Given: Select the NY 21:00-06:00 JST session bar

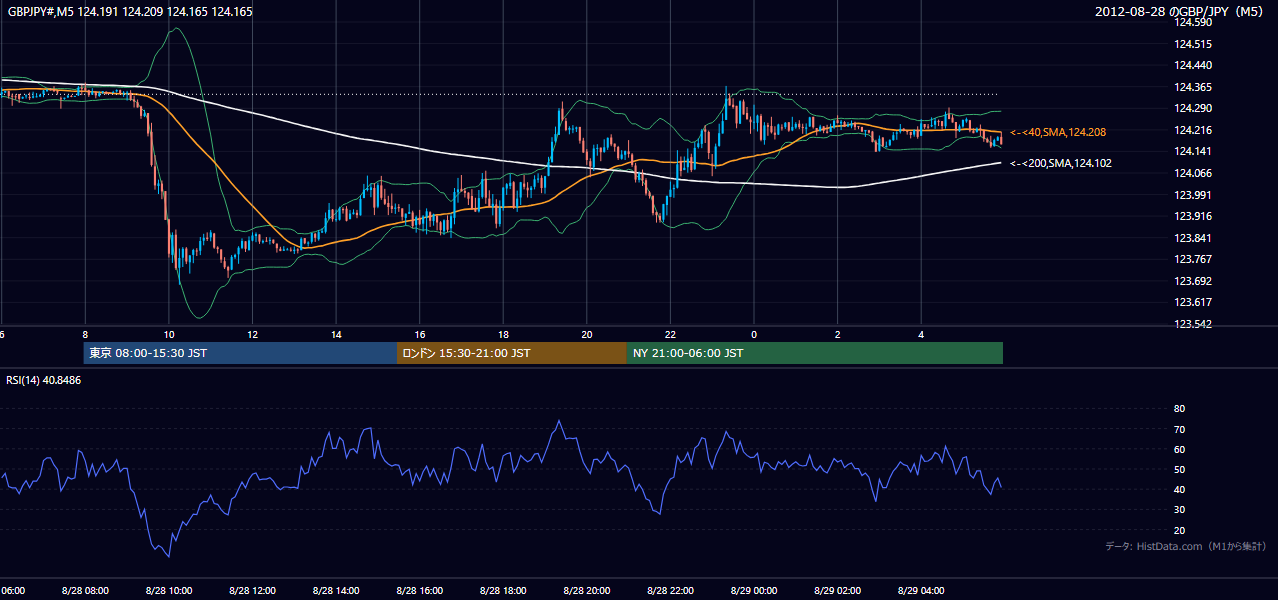Looking at the screenshot, I should click(x=815, y=353).
